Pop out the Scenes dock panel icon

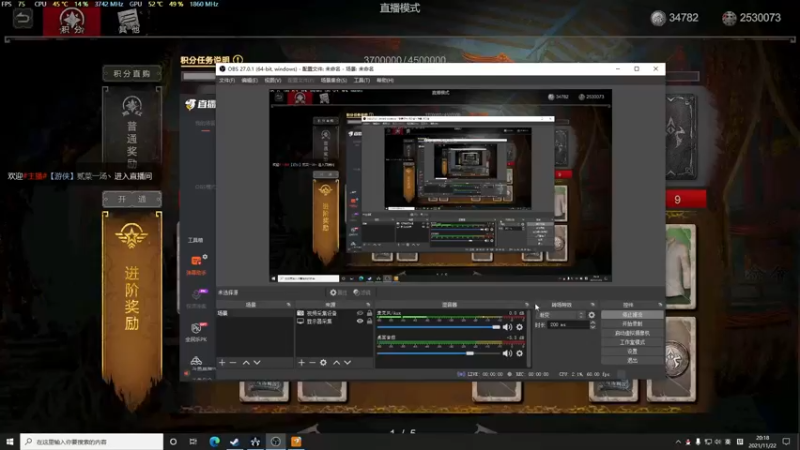[289, 305]
